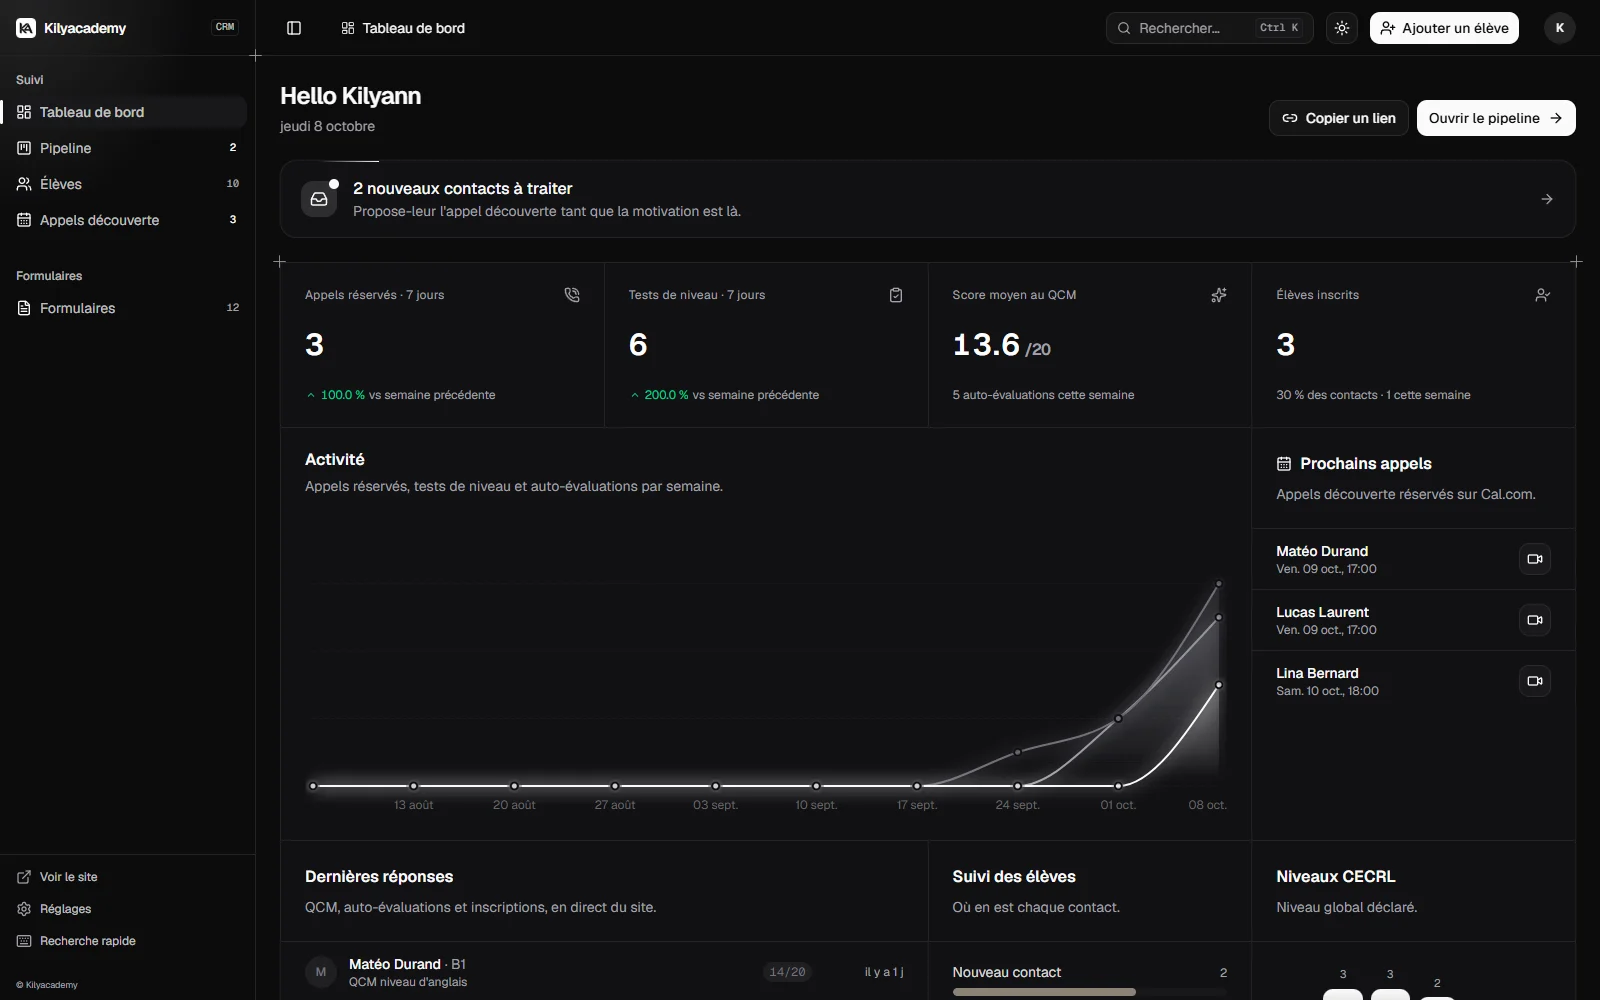This screenshot has height=1000, width=1600.
Task: Click the video icon for Lucas Laurent
Action: 1535,620
